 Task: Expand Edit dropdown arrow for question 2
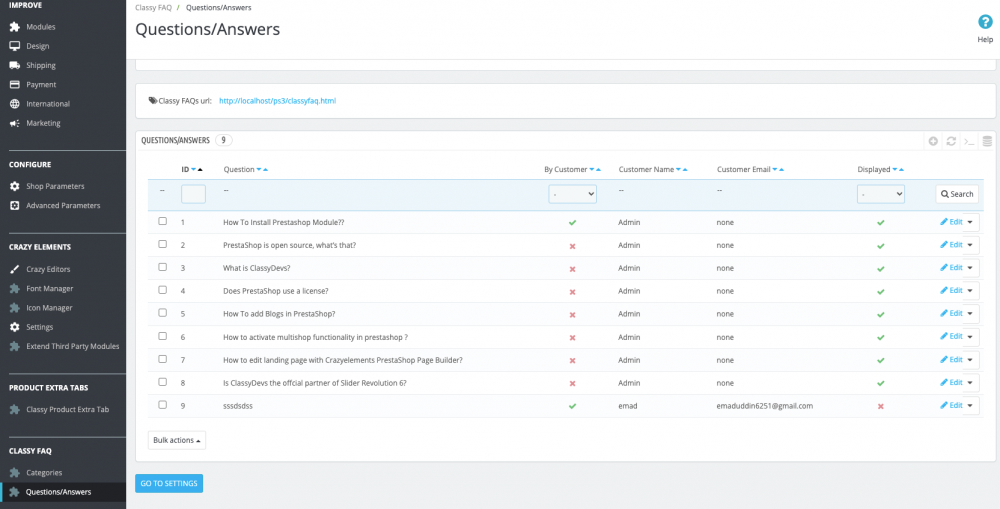coord(971,245)
